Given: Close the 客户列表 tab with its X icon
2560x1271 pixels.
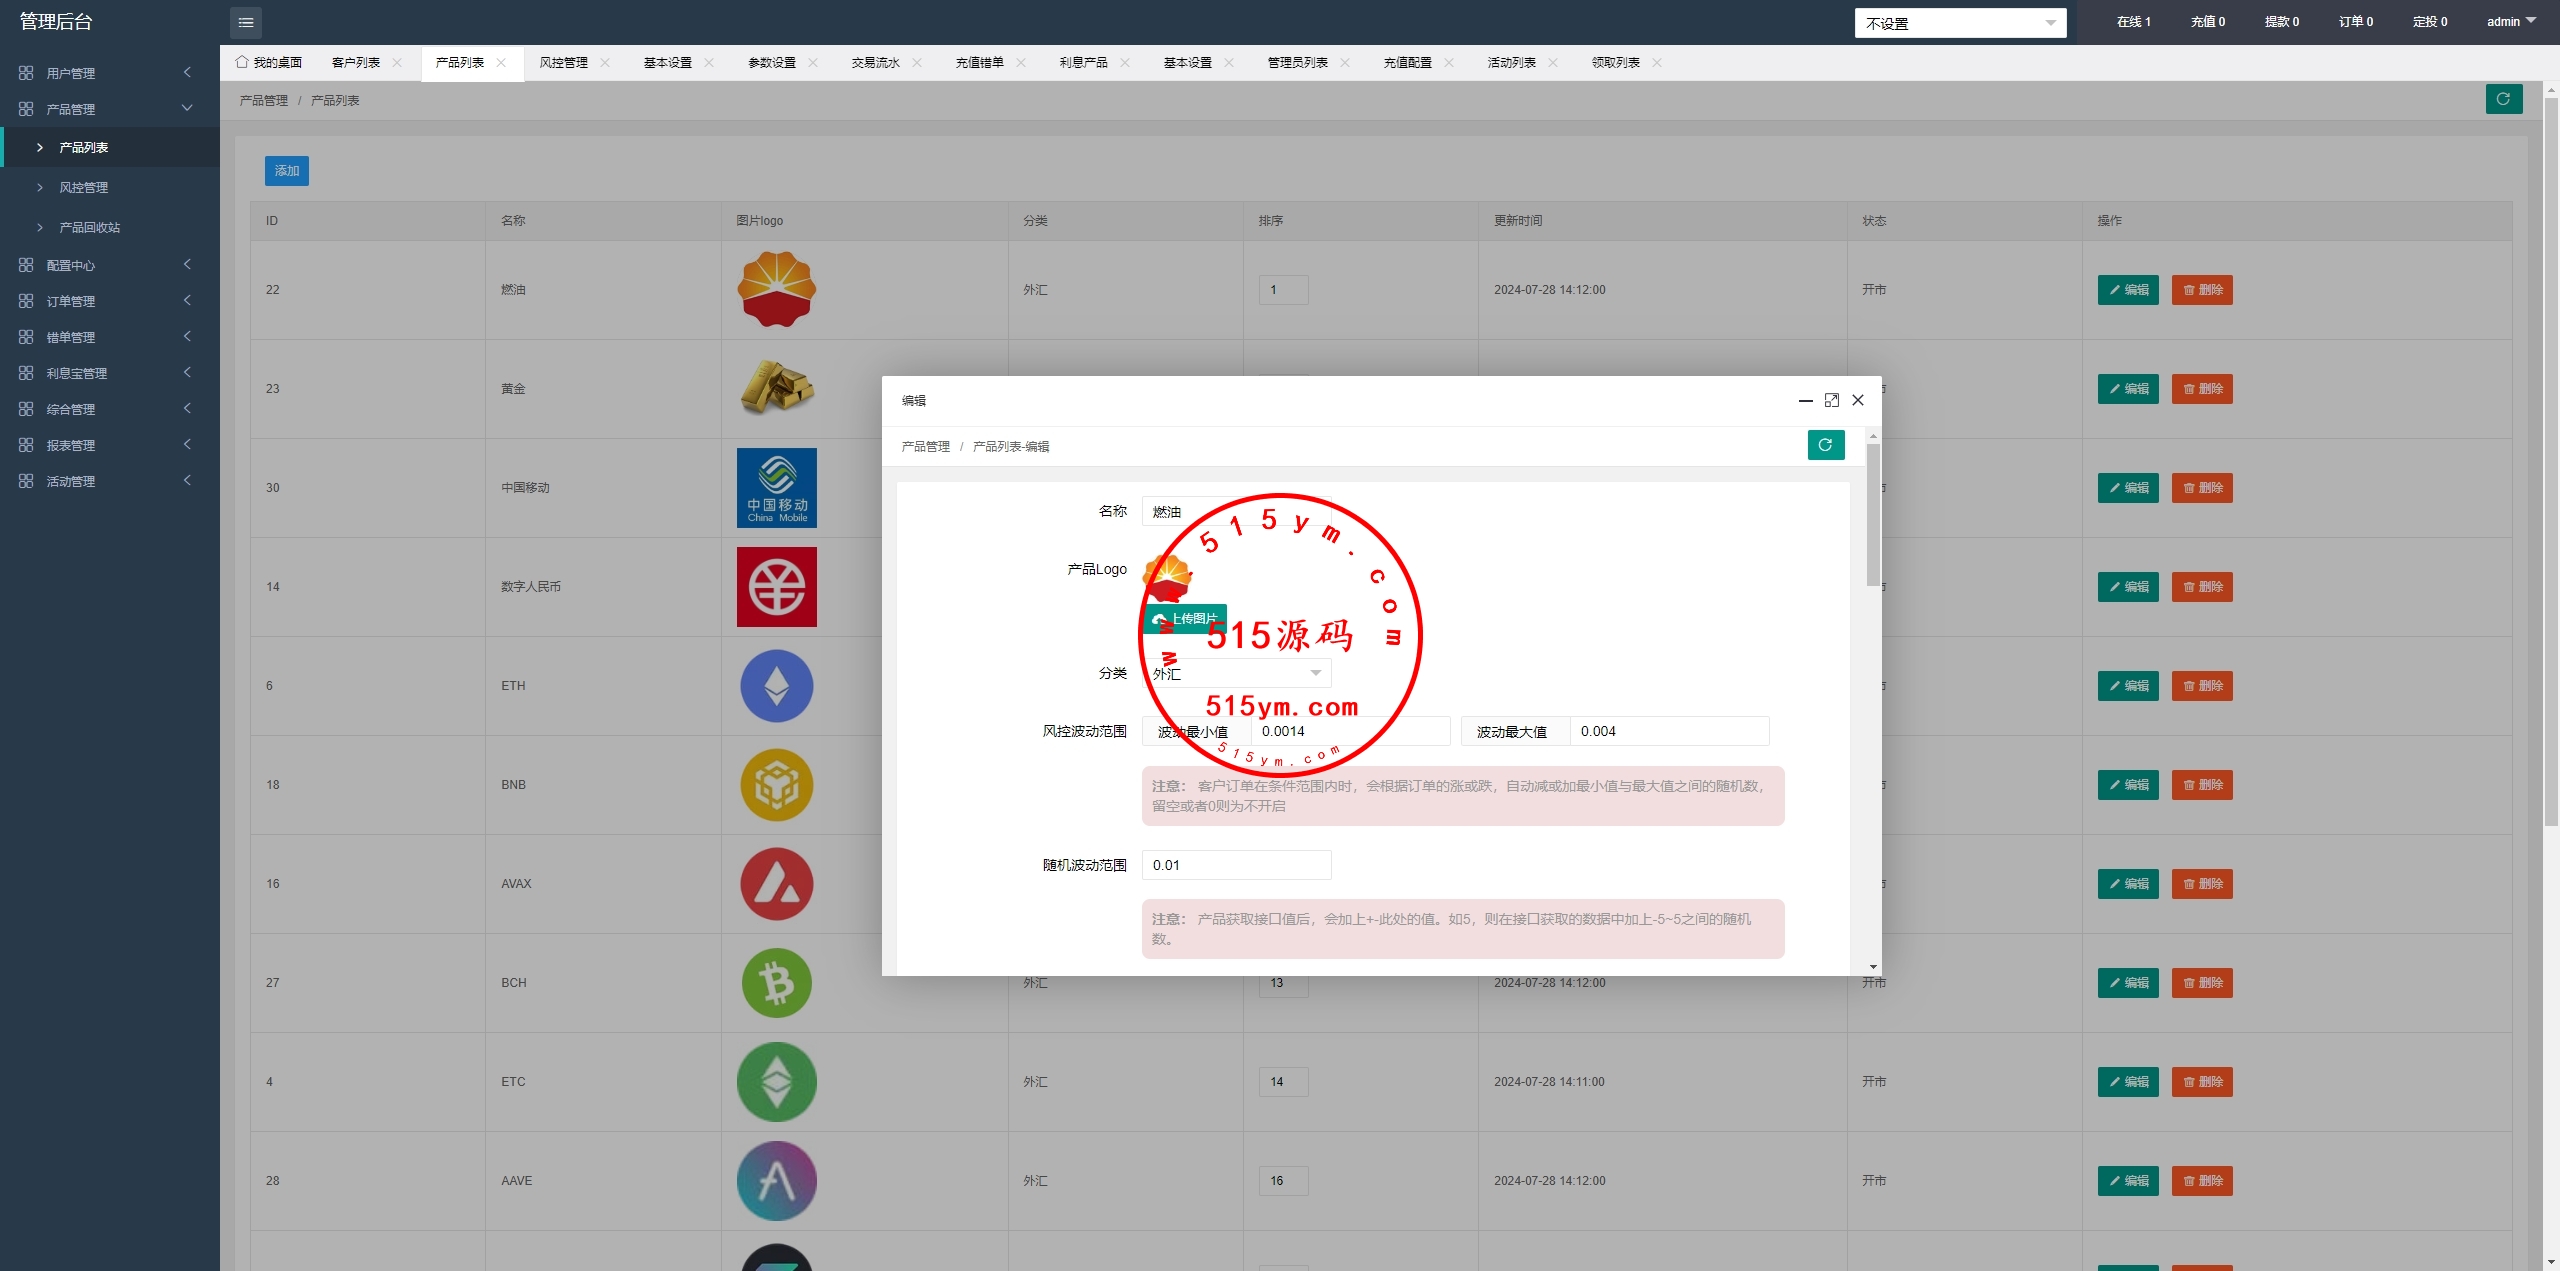Looking at the screenshot, I should pyautogui.click(x=397, y=62).
